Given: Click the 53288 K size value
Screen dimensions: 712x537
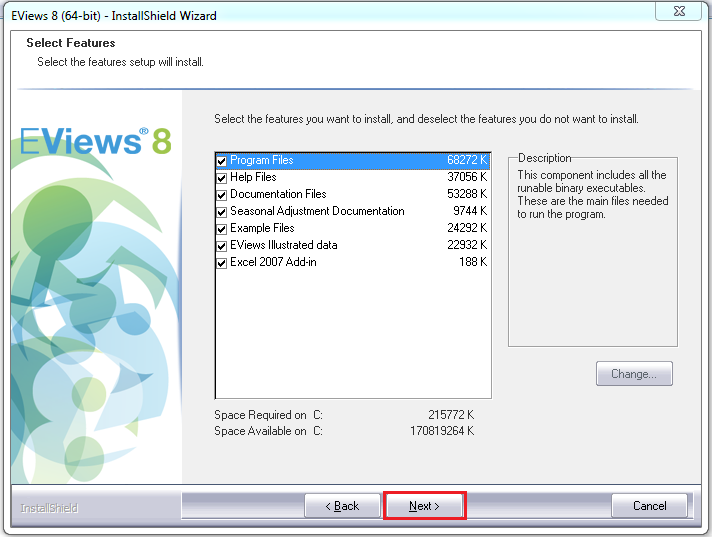Looking at the screenshot, I should point(467,194).
